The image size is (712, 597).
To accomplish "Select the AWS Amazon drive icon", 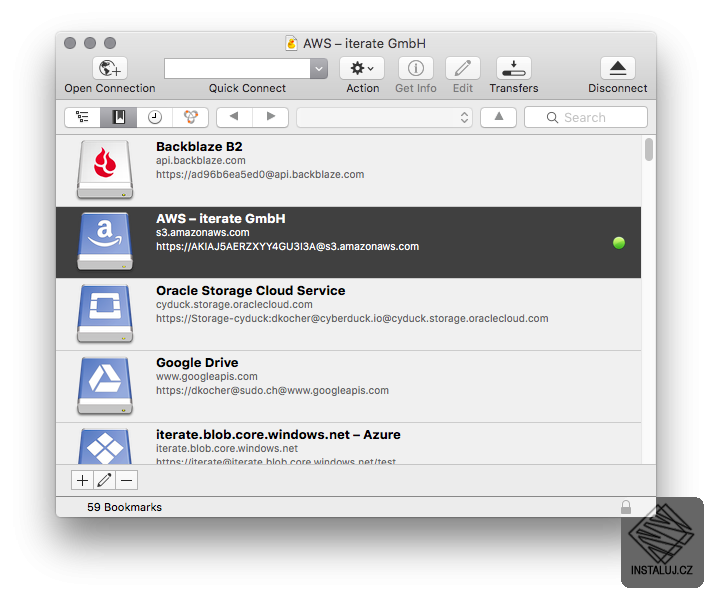I will tap(105, 241).
